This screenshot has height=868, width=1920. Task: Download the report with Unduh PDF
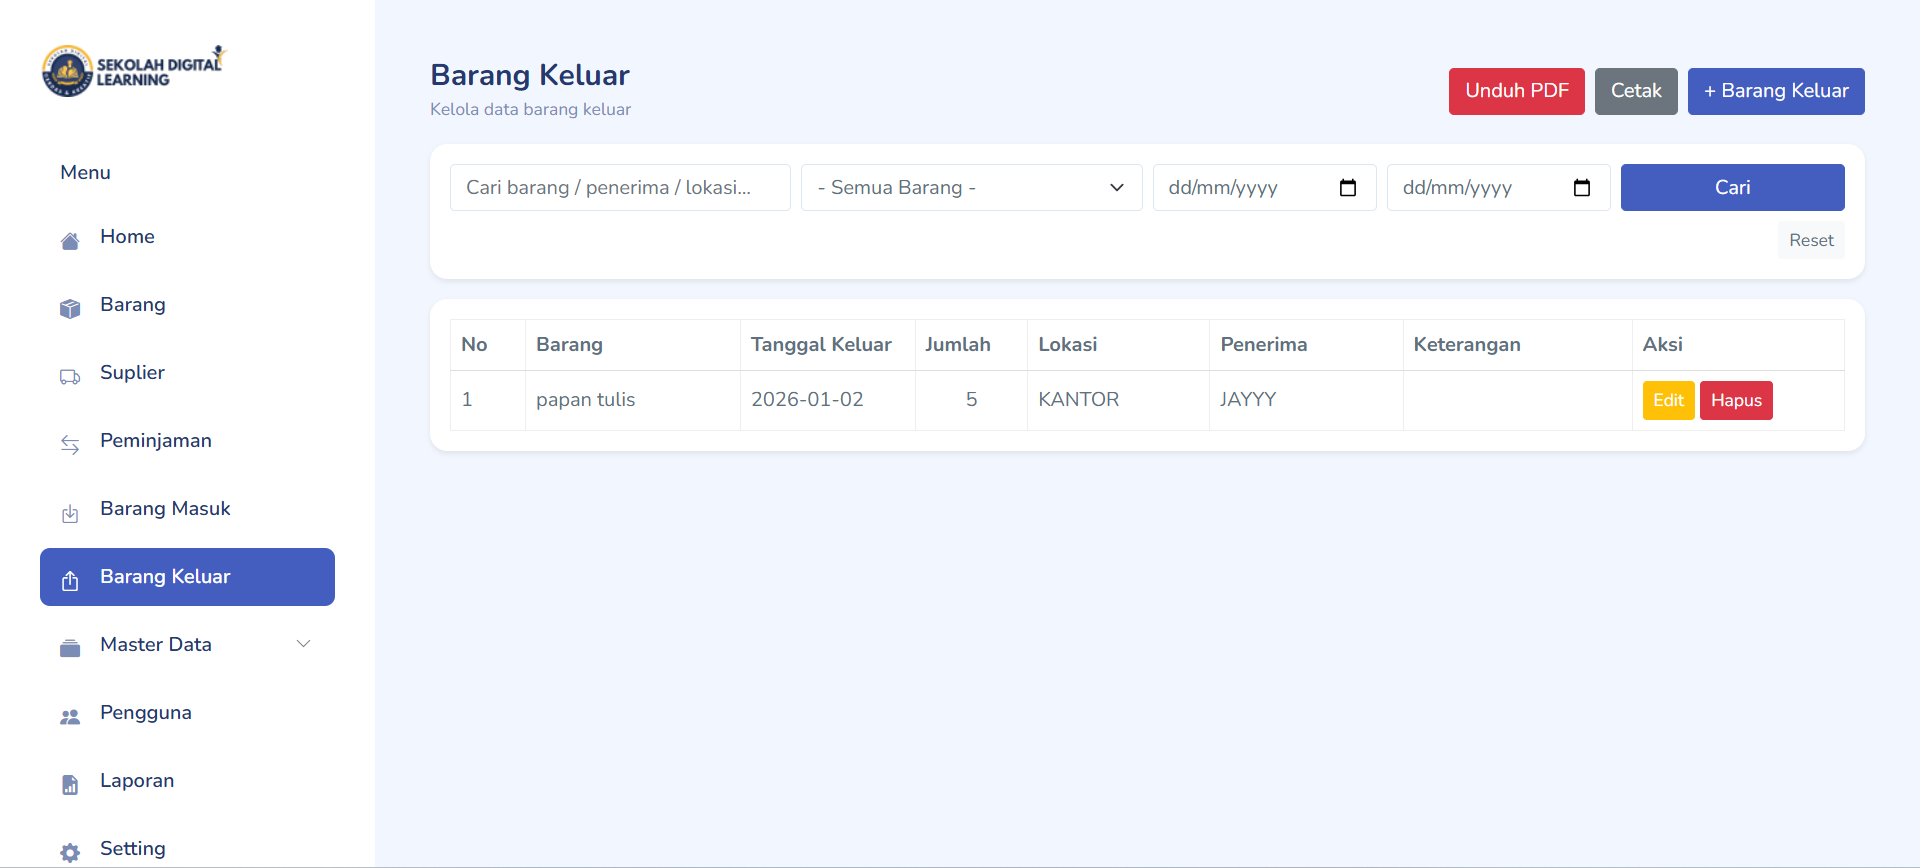click(x=1516, y=91)
